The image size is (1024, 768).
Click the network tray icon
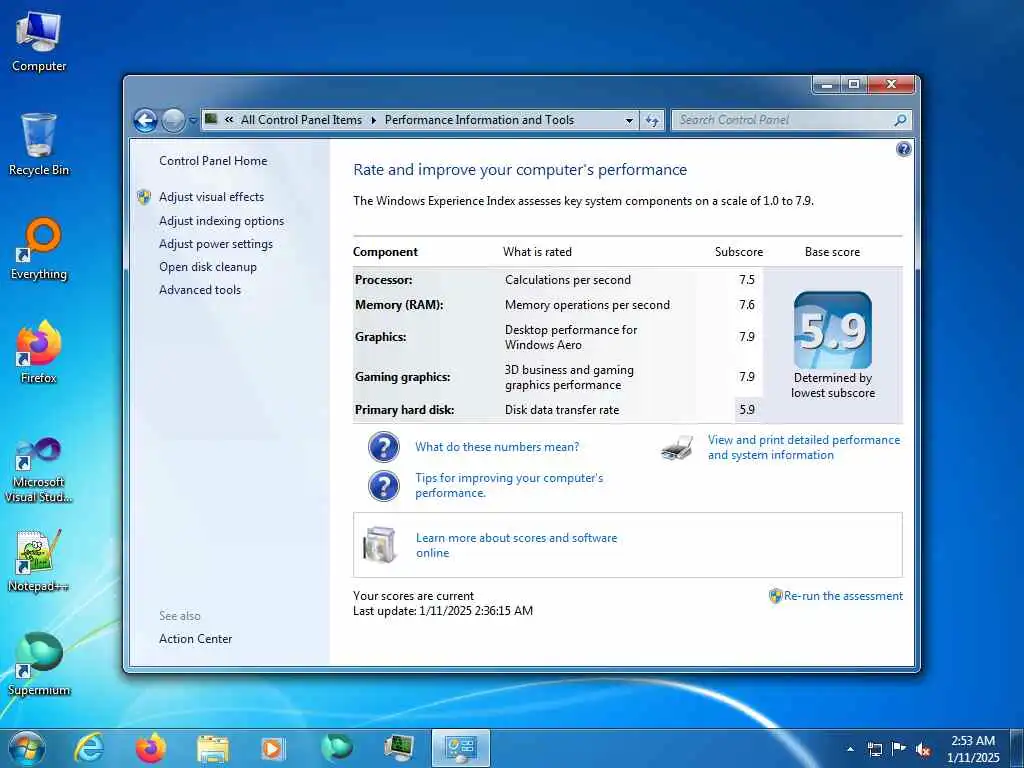click(874, 749)
